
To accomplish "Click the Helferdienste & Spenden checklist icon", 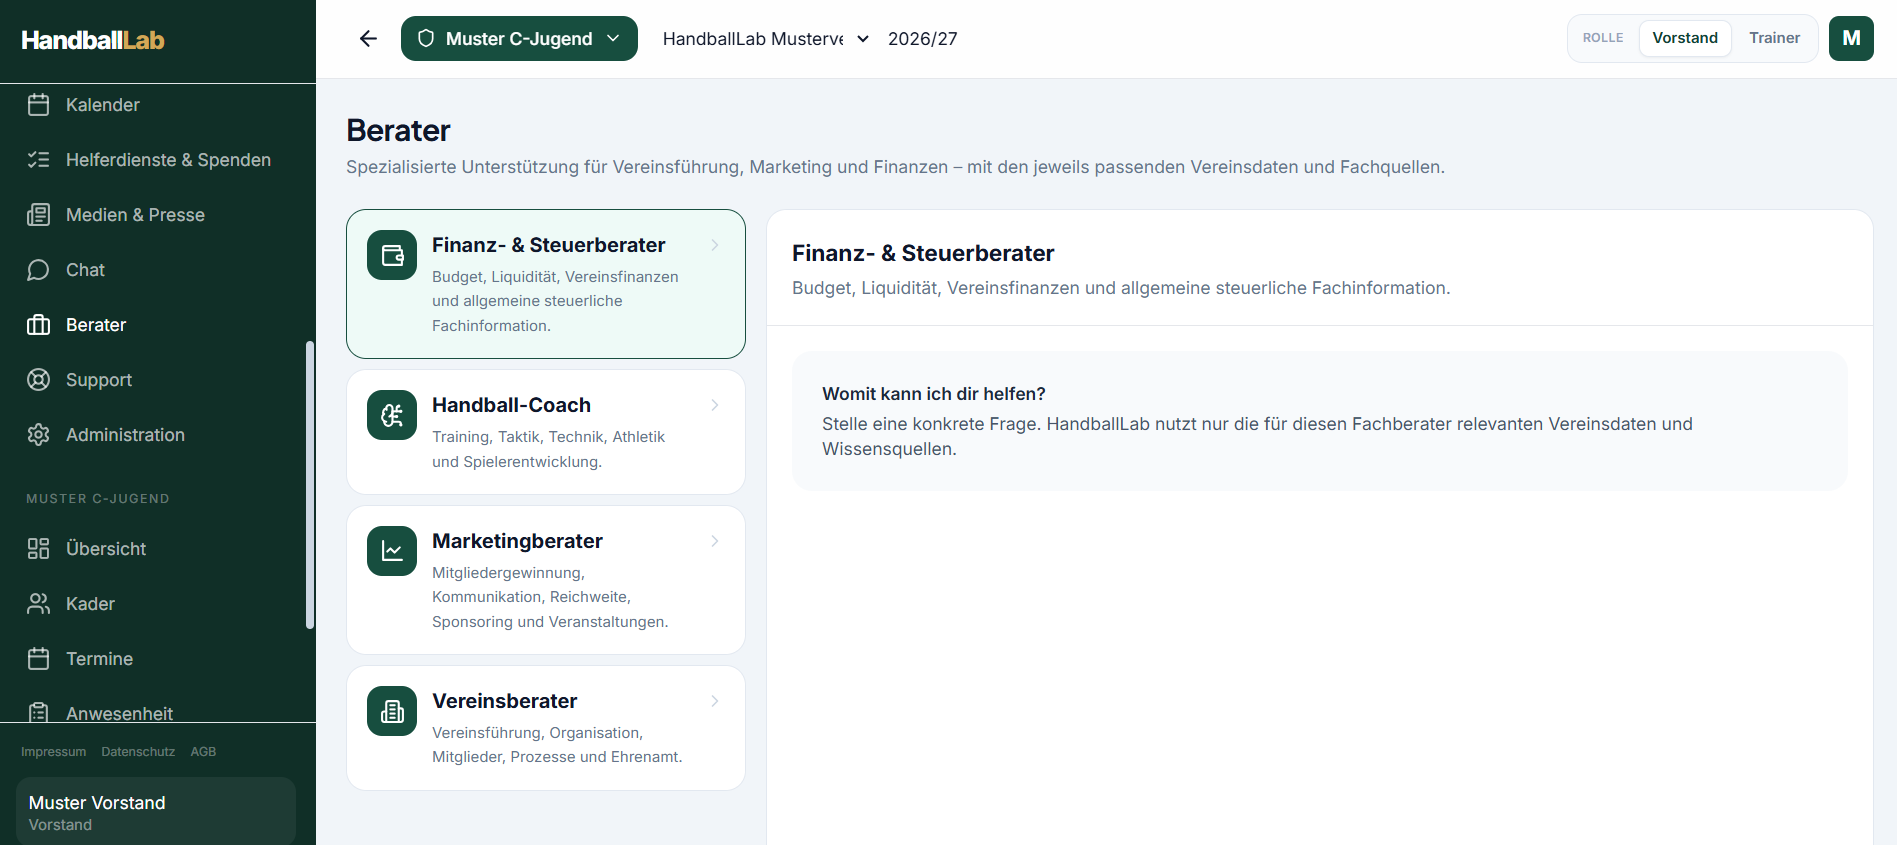I will (x=39, y=160).
